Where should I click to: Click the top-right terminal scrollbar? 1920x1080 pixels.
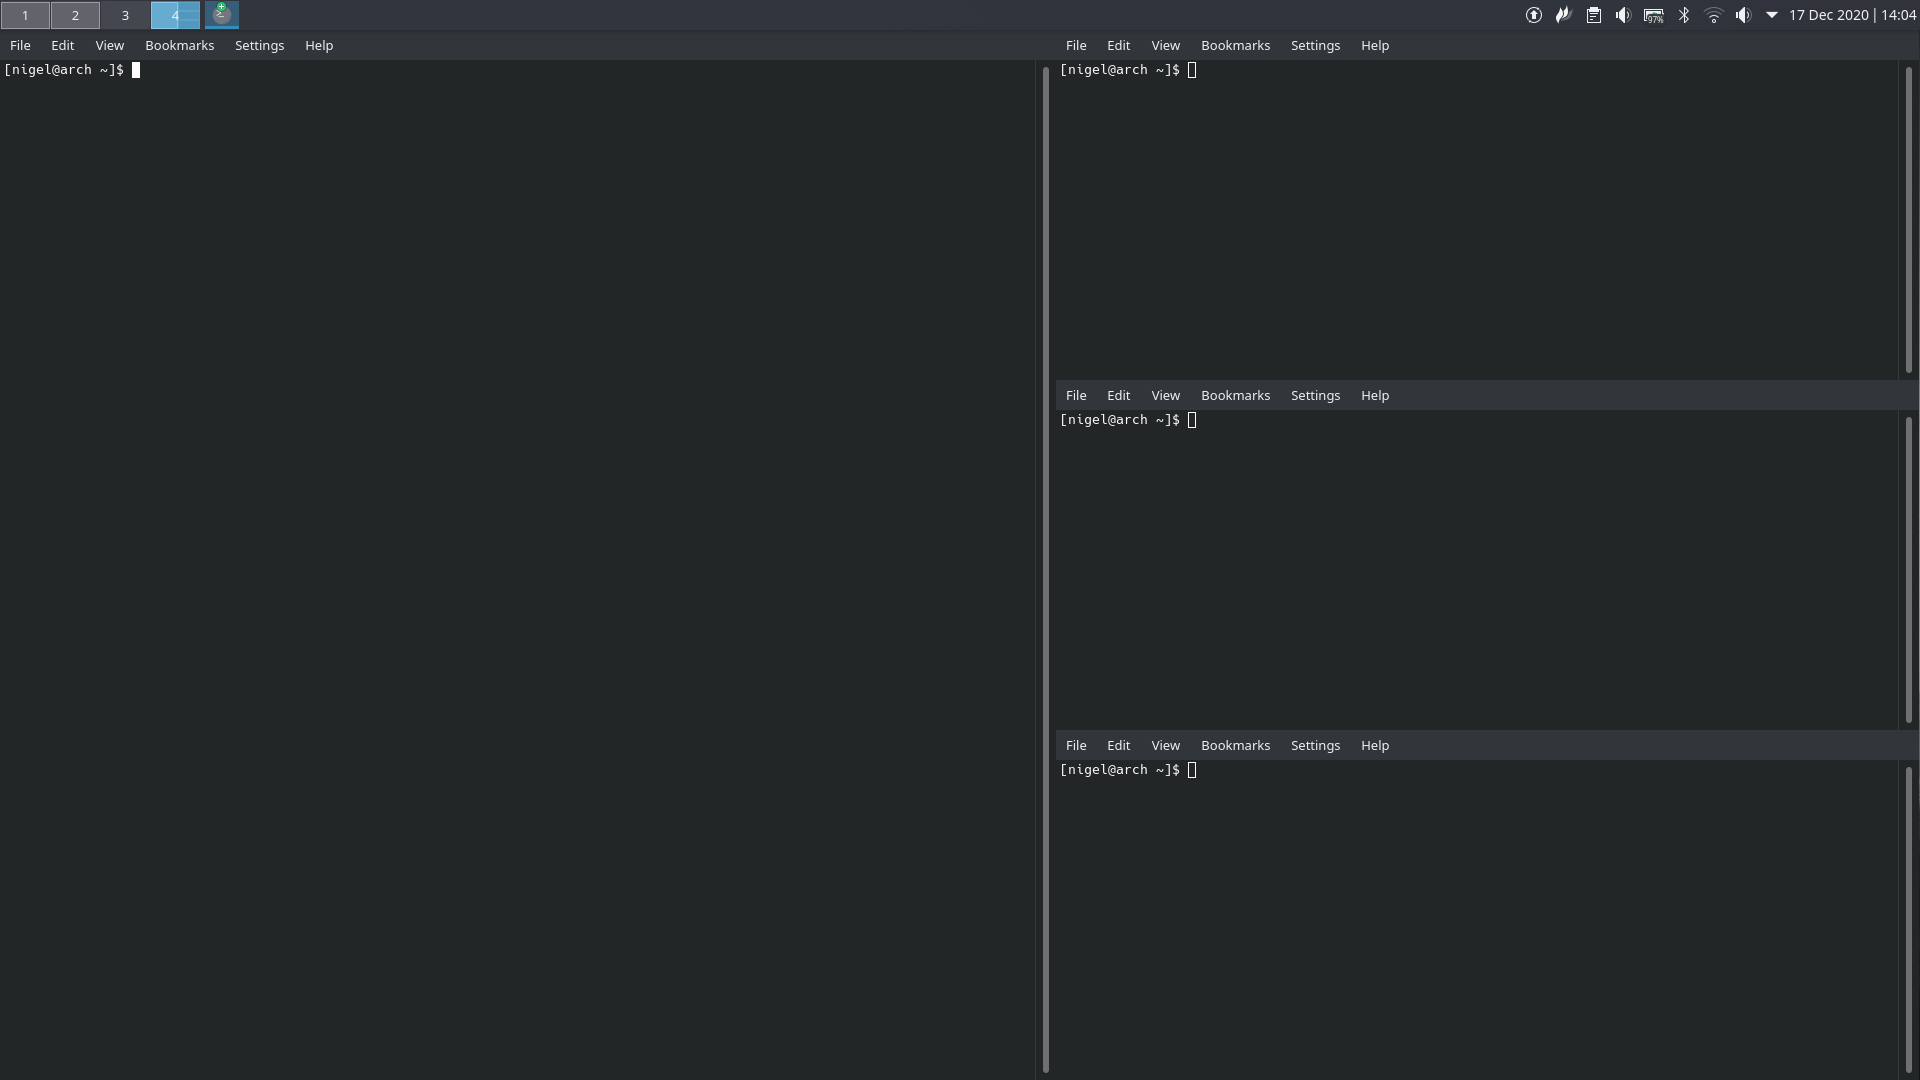(x=1908, y=220)
